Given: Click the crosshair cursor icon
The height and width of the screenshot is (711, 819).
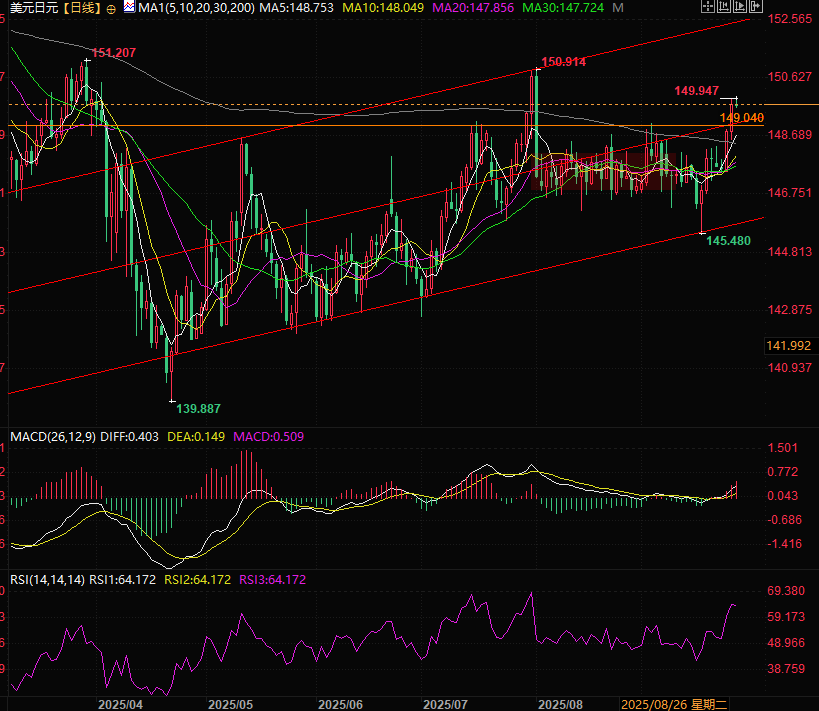Looking at the screenshot, I should [x=708, y=6].
